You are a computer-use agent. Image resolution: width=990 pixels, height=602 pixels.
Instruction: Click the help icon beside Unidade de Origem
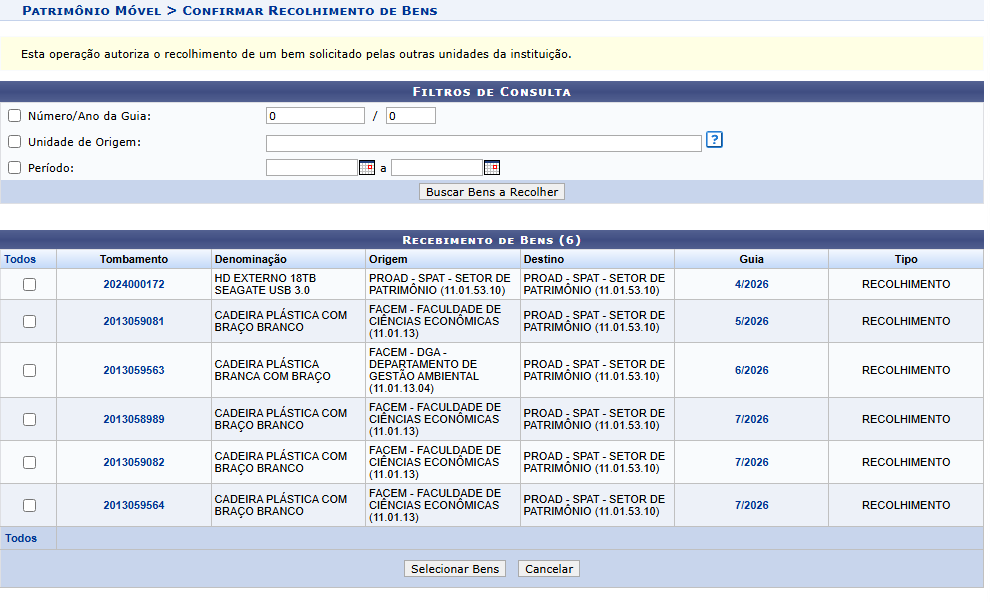click(x=714, y=140)
